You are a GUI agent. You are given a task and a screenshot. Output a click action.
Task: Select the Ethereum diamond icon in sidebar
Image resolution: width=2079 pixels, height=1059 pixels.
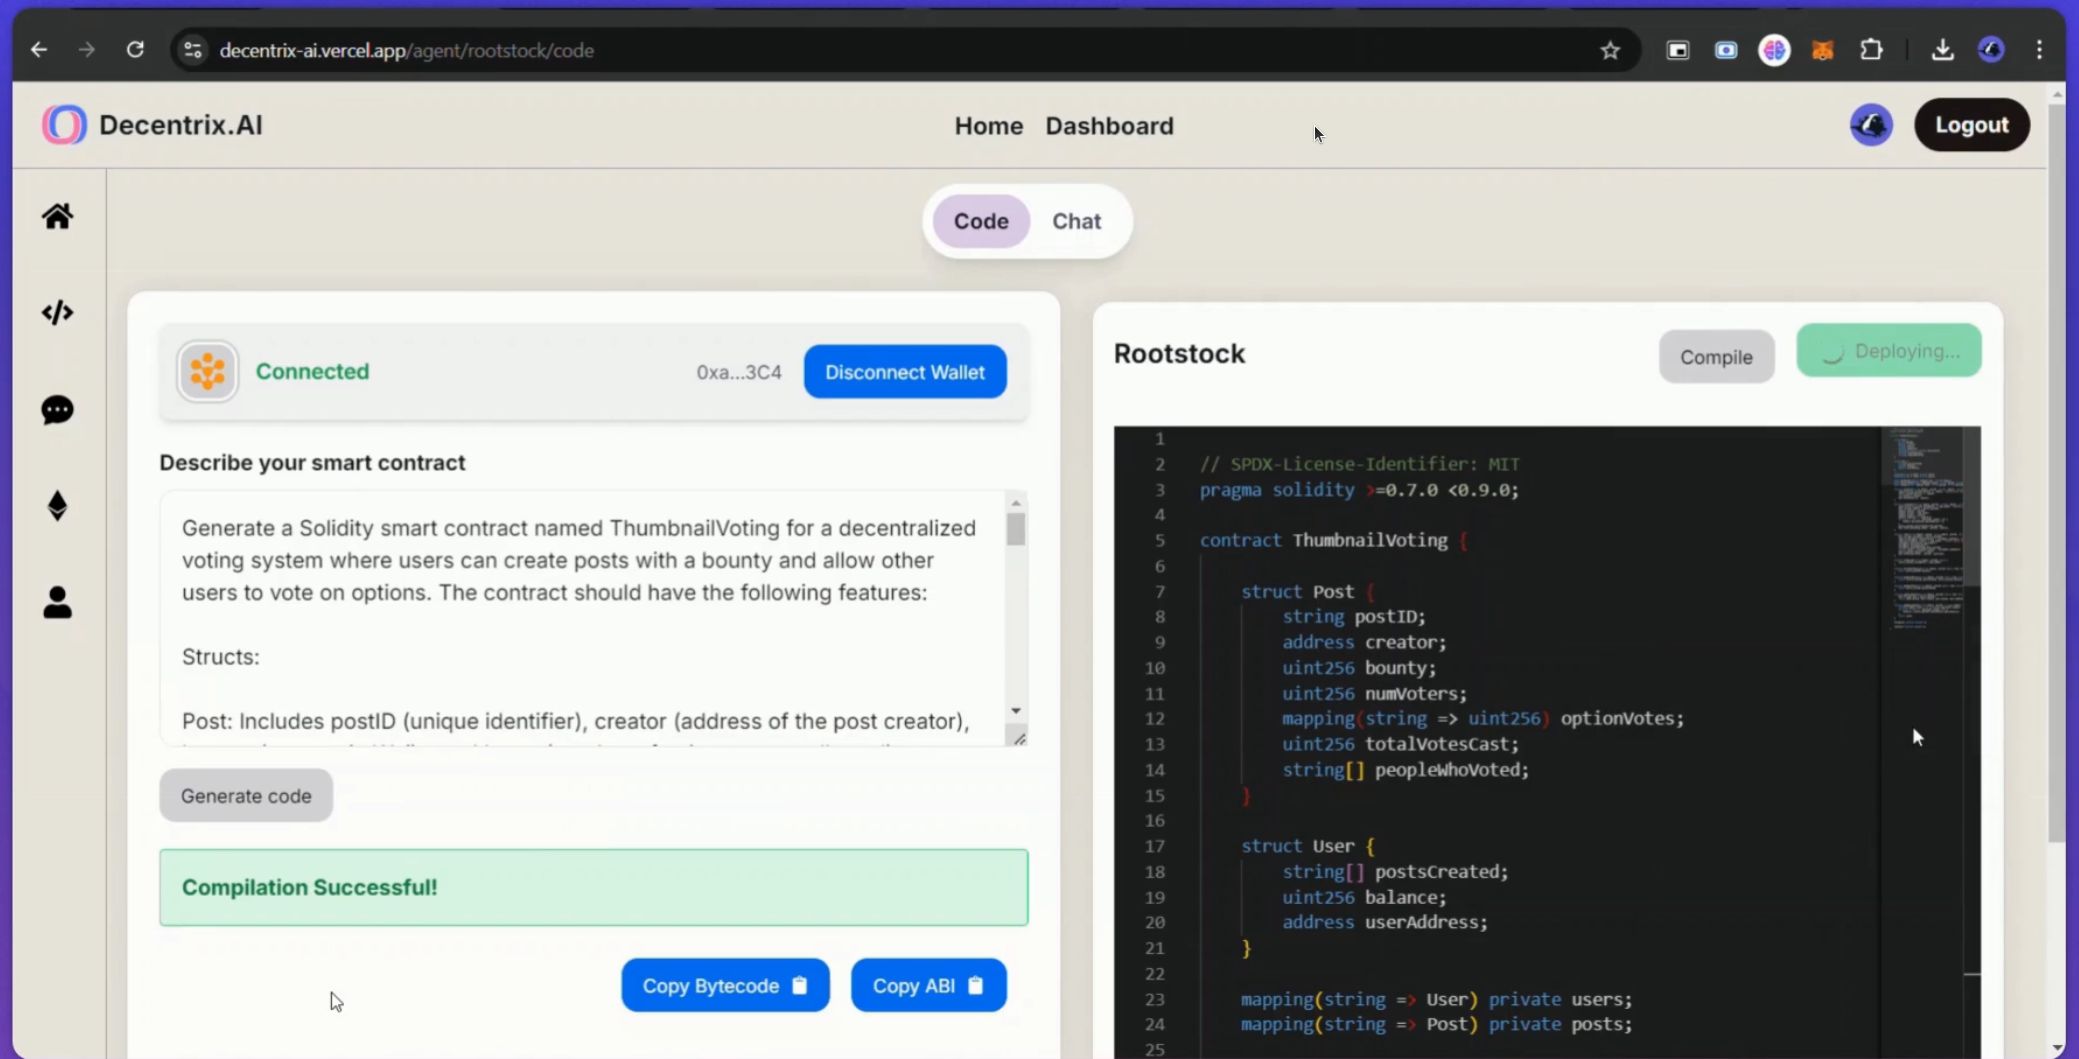click(x=57, y=506)
